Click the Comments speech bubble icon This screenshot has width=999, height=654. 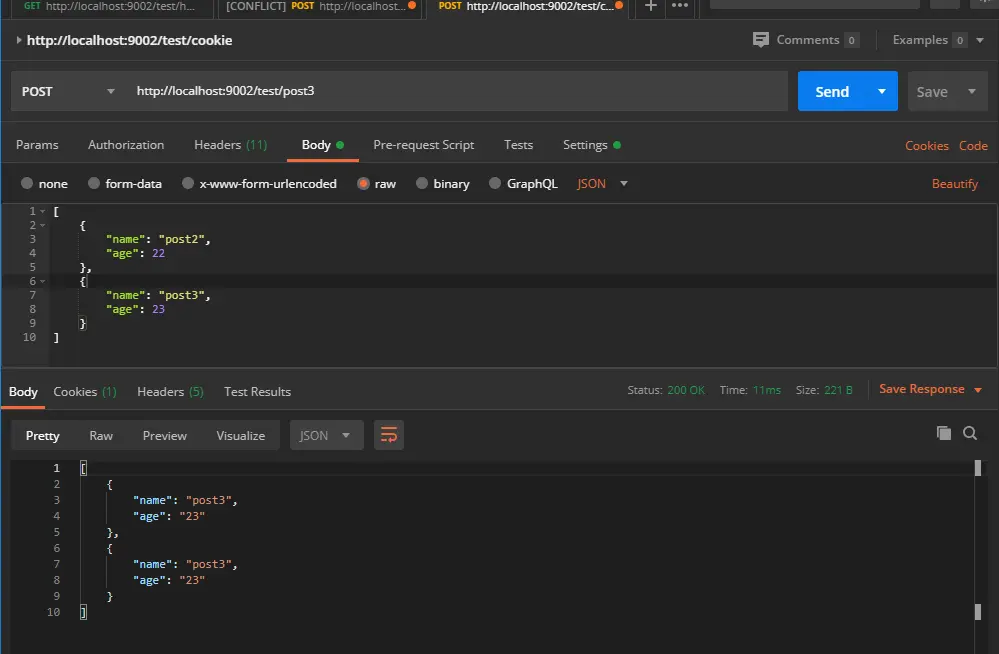(x=761, y=40)
